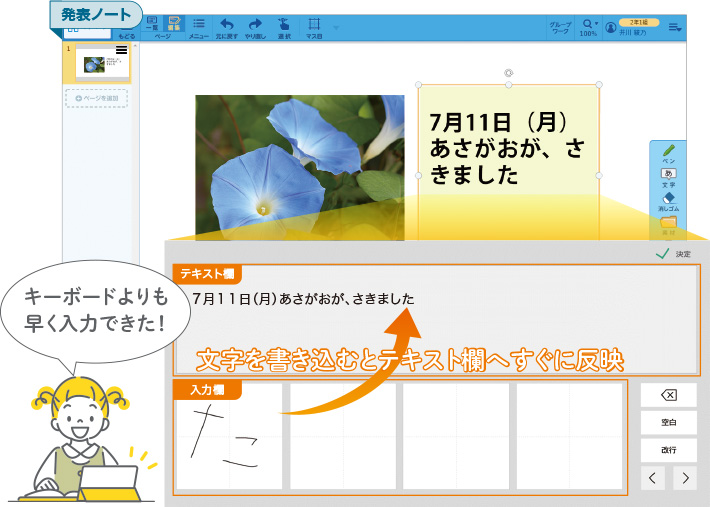
Task: Insert a line break with 改行
Action: point(669,450)
